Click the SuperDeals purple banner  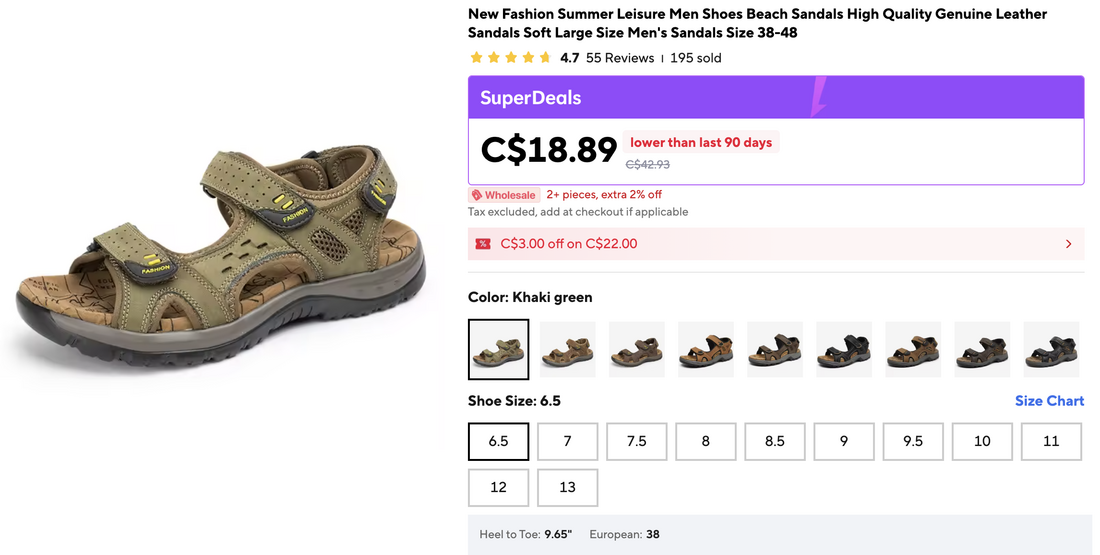640,98
